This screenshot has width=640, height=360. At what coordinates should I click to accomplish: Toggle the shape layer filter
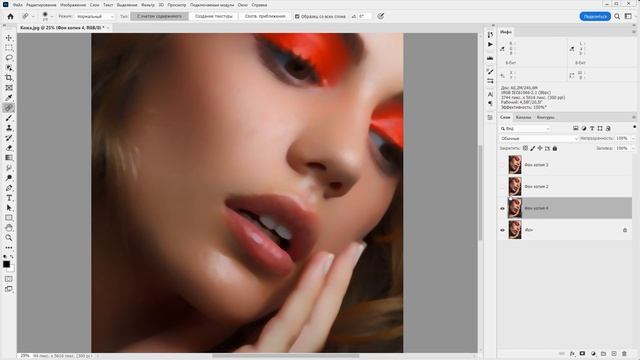pyautogui.click(x=600, y=129)
